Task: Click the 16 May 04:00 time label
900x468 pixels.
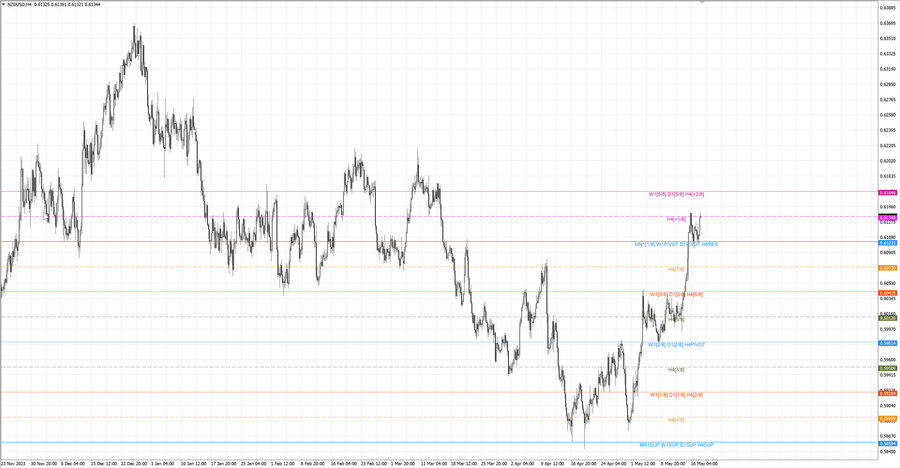Action: (x=704, y=463)
